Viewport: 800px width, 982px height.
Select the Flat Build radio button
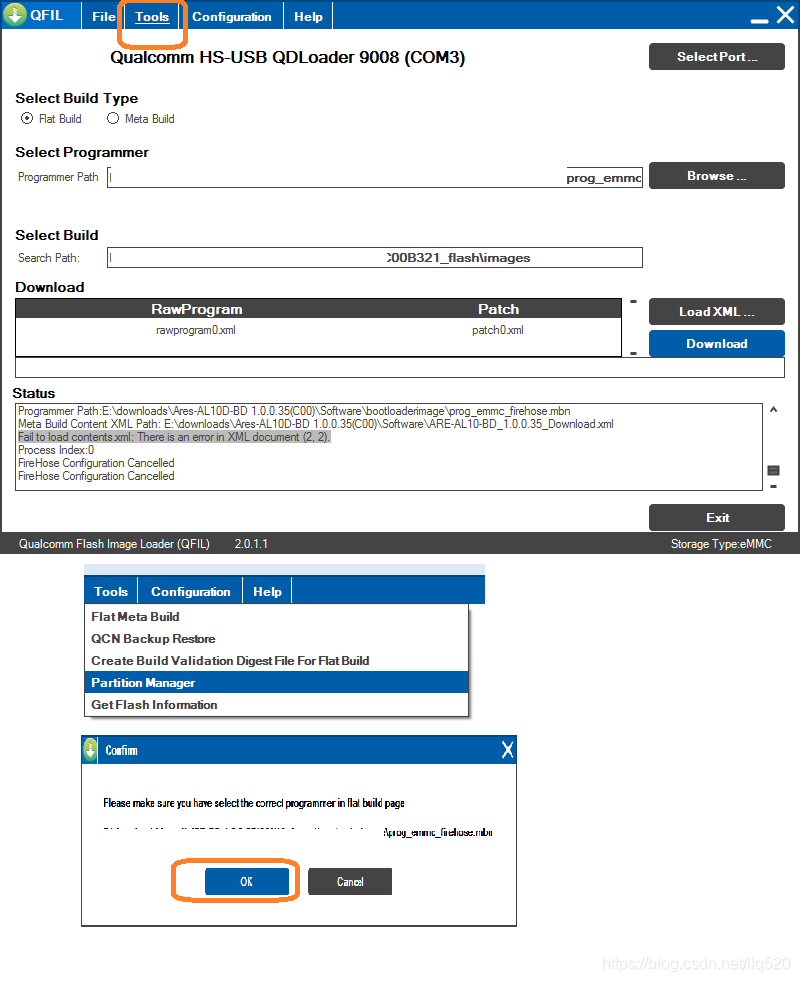(x=27, y=118)
